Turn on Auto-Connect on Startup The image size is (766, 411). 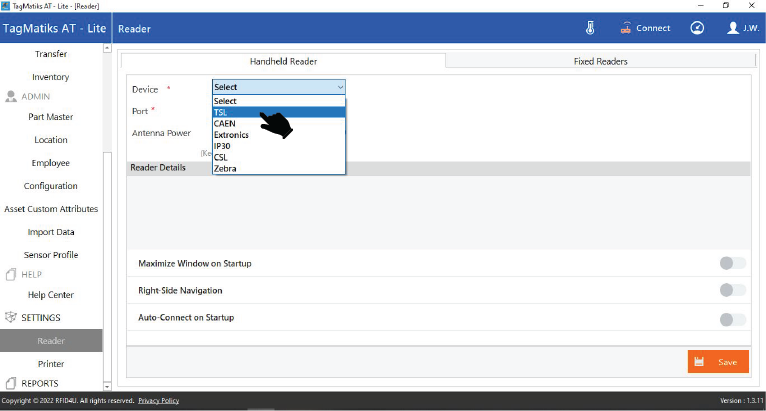pyautogui.click(x=732, y=319)
